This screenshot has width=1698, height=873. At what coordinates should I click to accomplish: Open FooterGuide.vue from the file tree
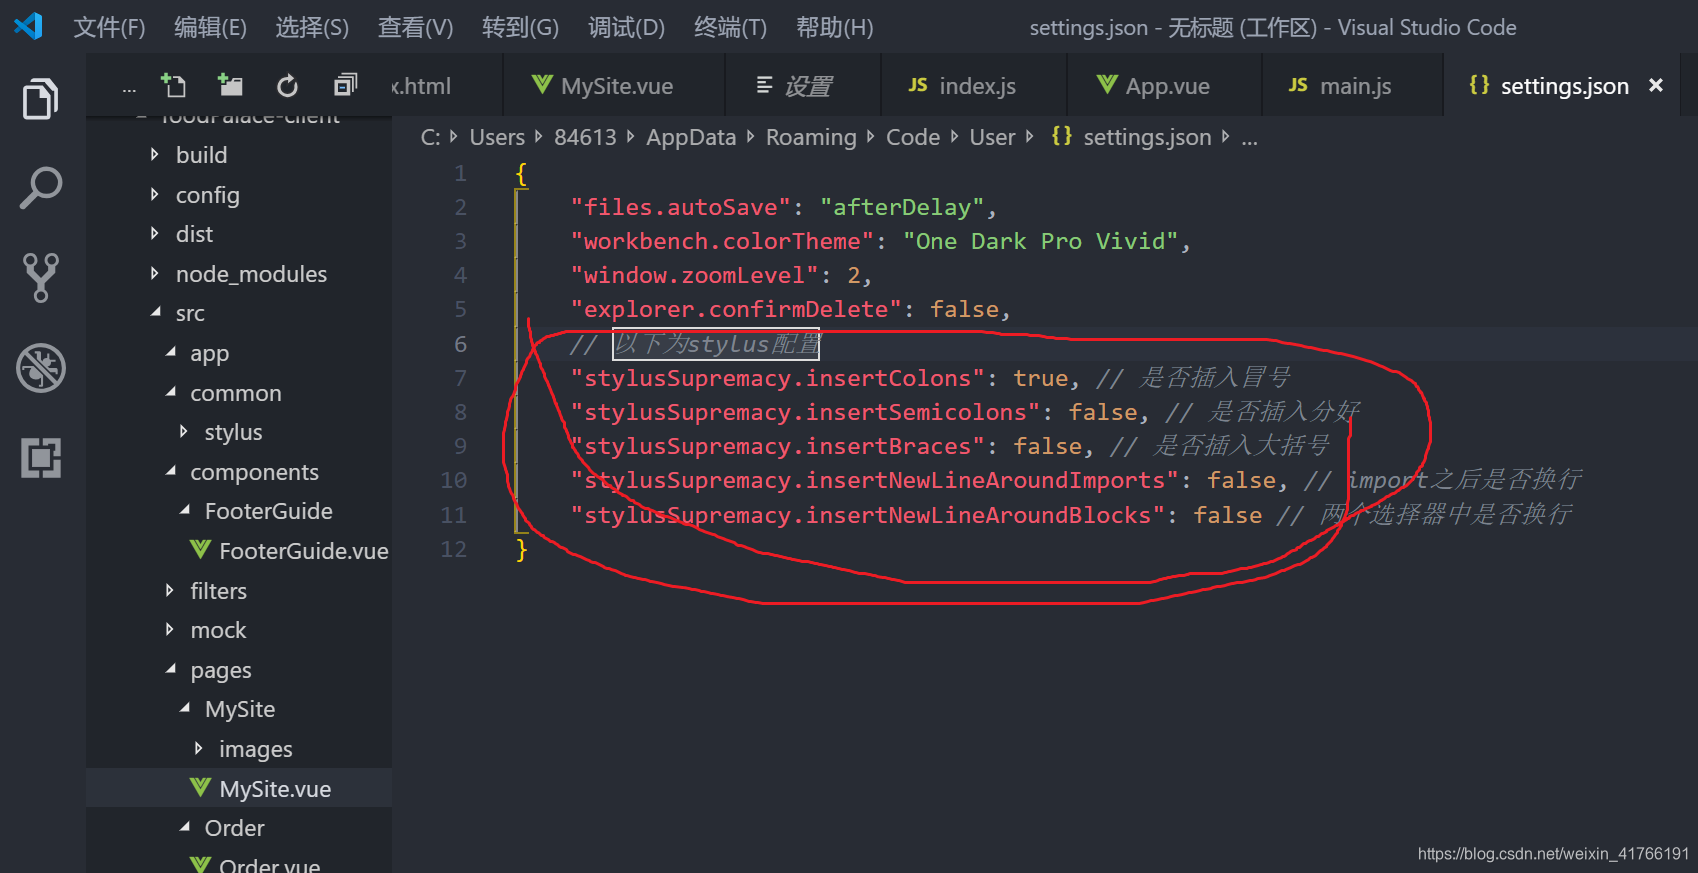(303, 550)
